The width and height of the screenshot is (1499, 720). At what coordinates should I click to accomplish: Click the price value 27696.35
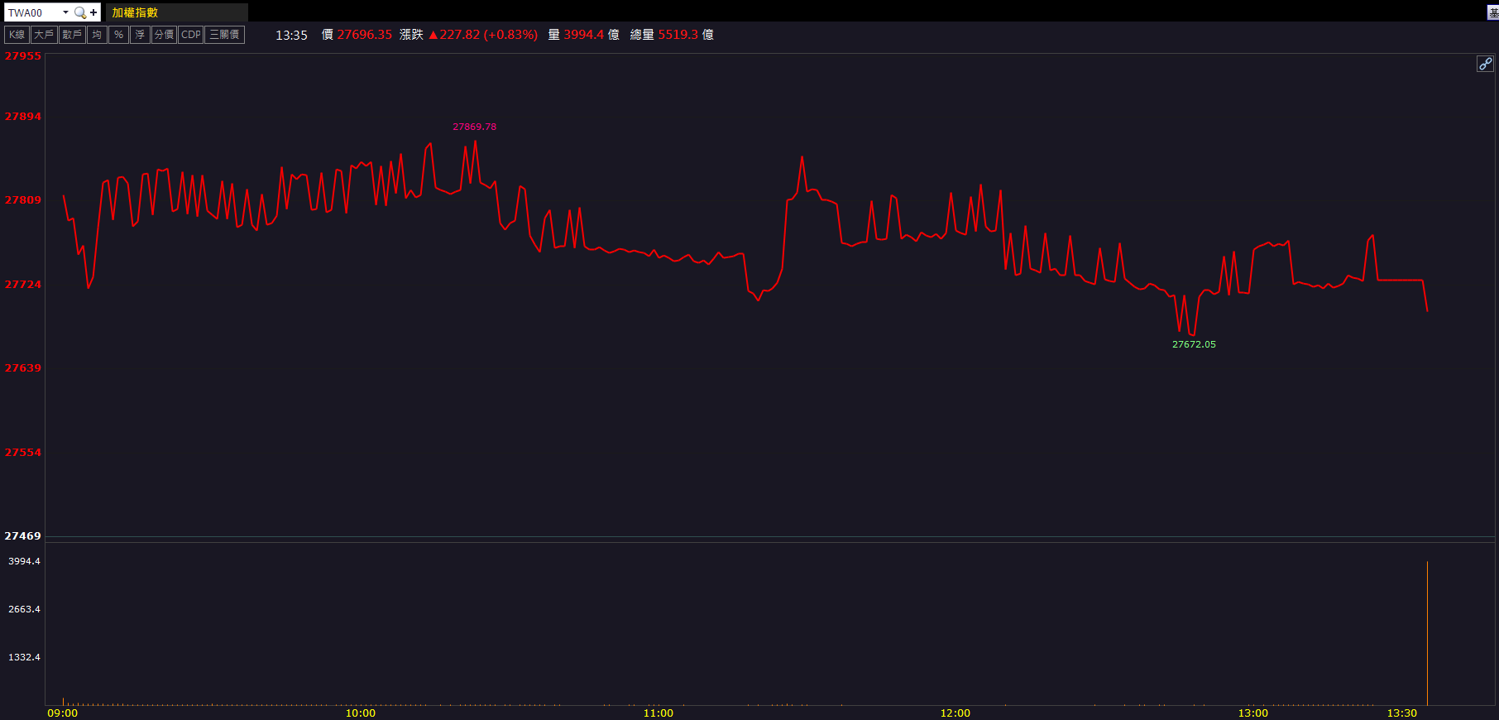364,35
